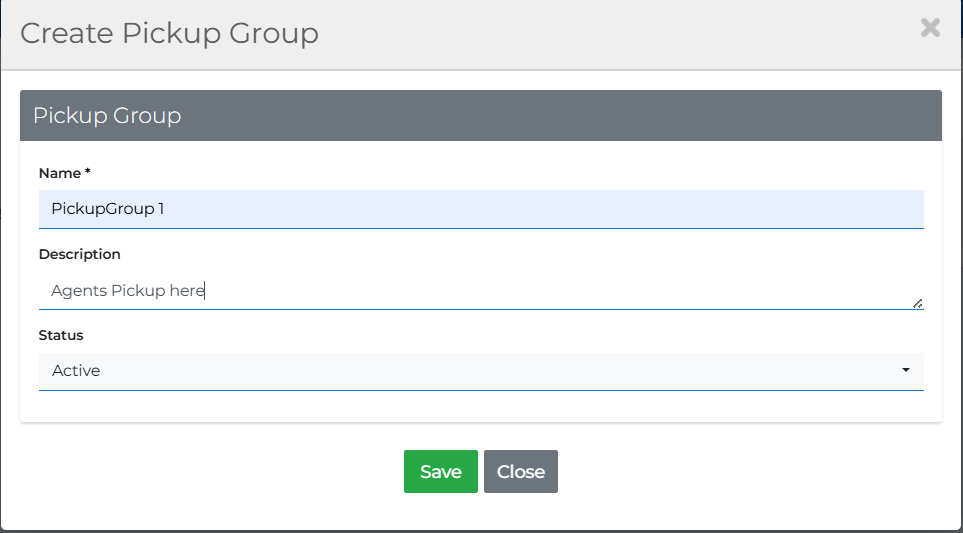This screenshot has height=533, width=963.
Task: Dismiss the dialog with the X icon
Action: tap(930, 28)
